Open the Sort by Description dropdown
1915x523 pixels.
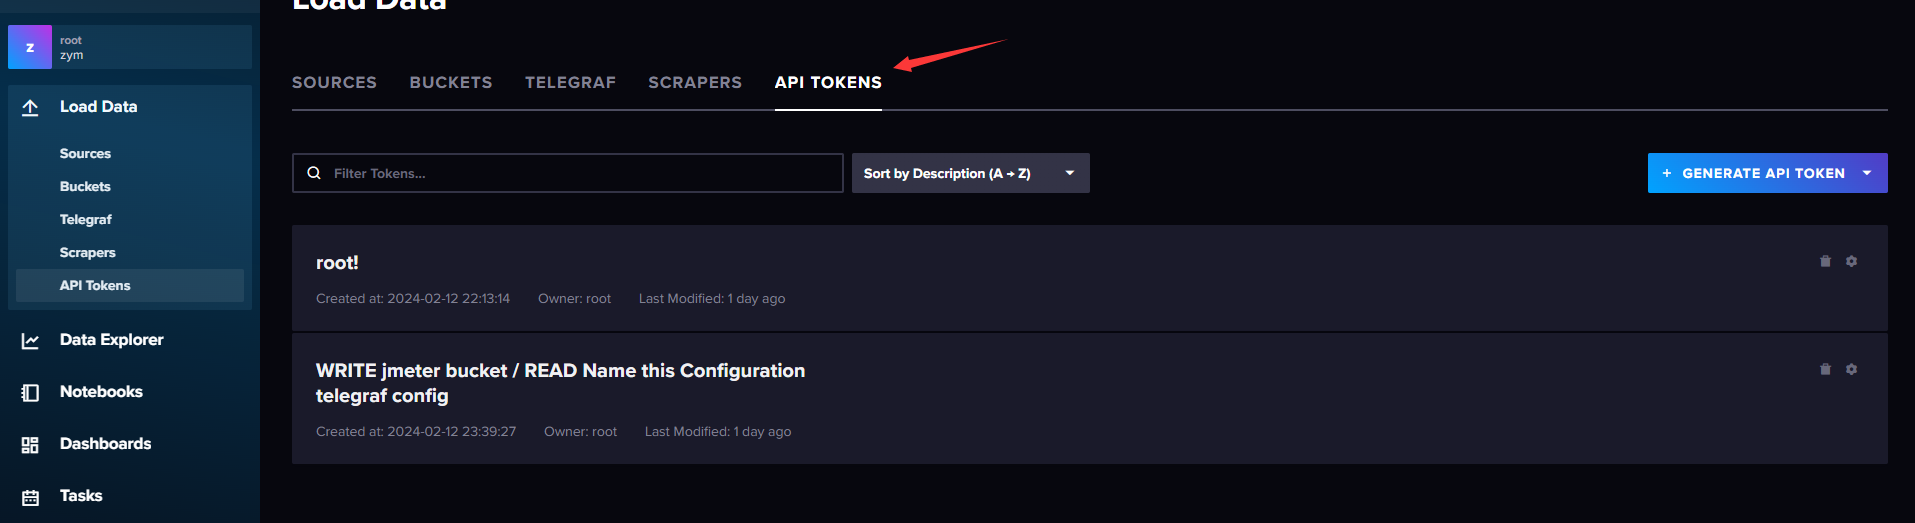pos(970,173)
